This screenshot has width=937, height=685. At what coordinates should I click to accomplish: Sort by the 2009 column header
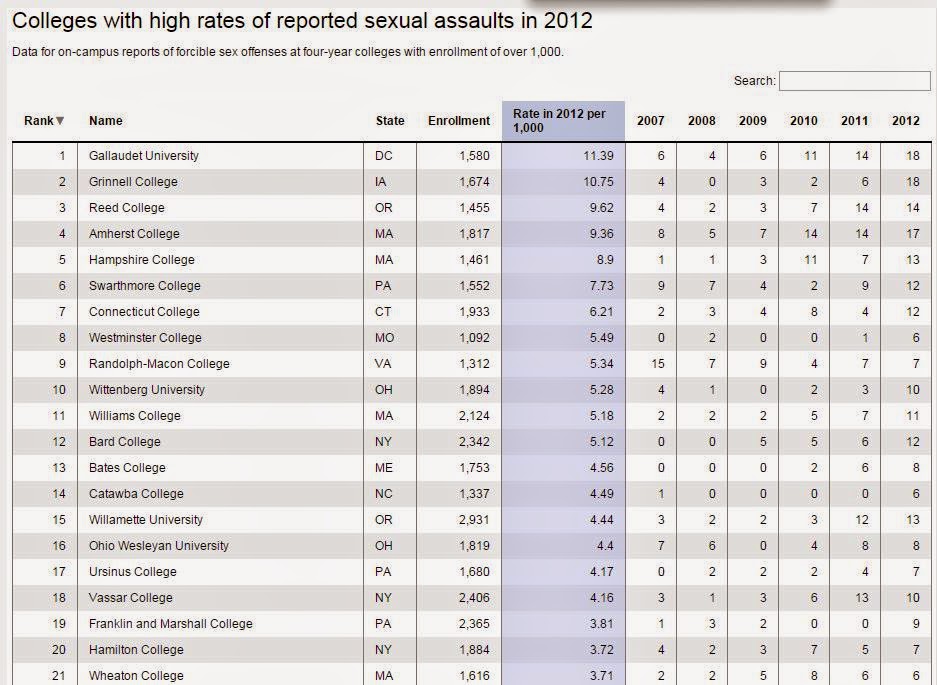click(752, 121)
